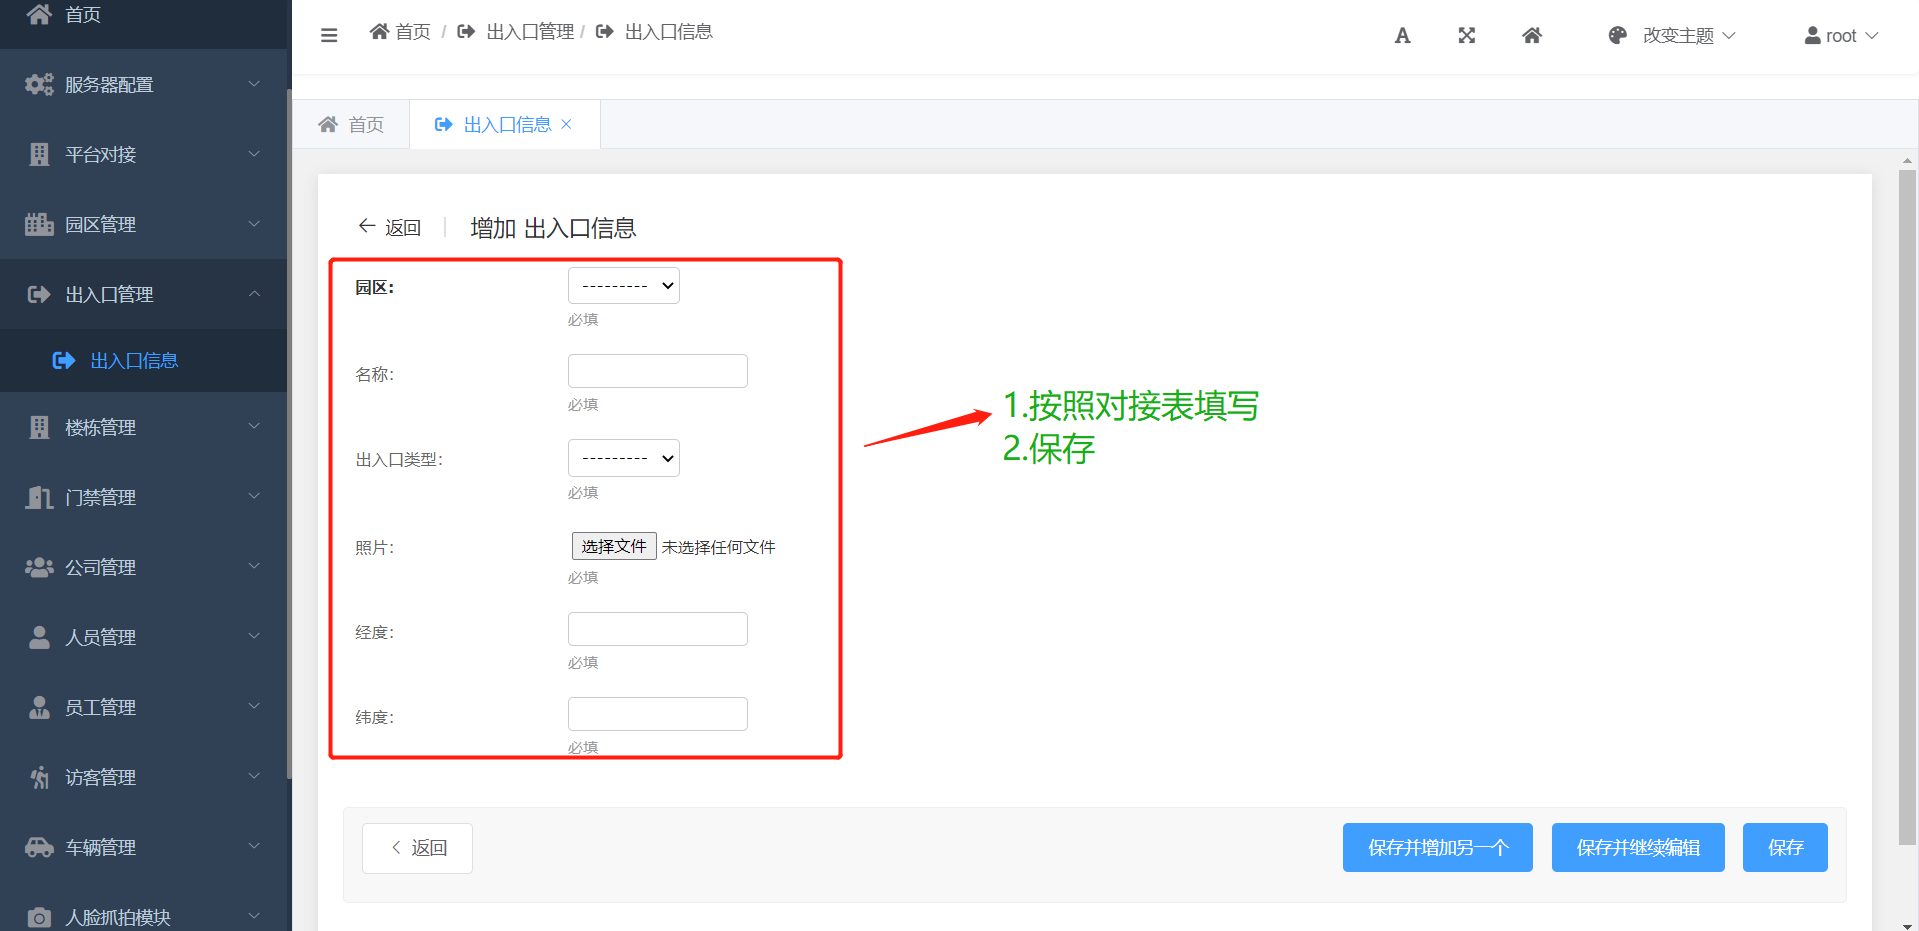1919x931 pixels.
Task: Open the root user menu
Action: [1841, 36]
